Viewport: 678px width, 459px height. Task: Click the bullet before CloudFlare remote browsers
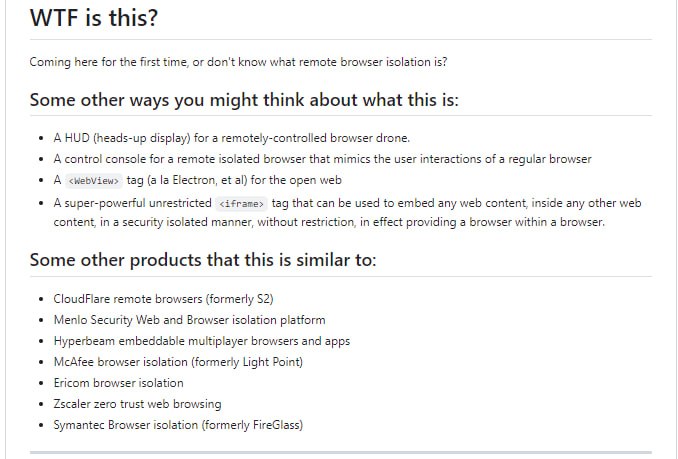click(x=42, y=299)
